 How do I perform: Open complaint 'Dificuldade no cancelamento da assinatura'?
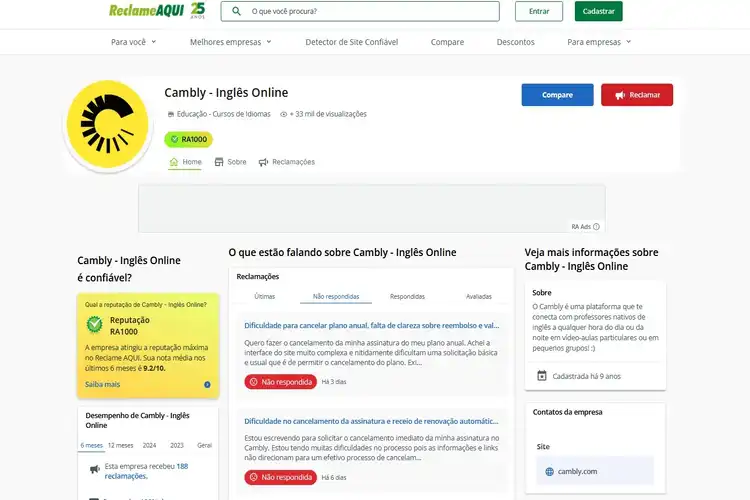click(371, 421)
